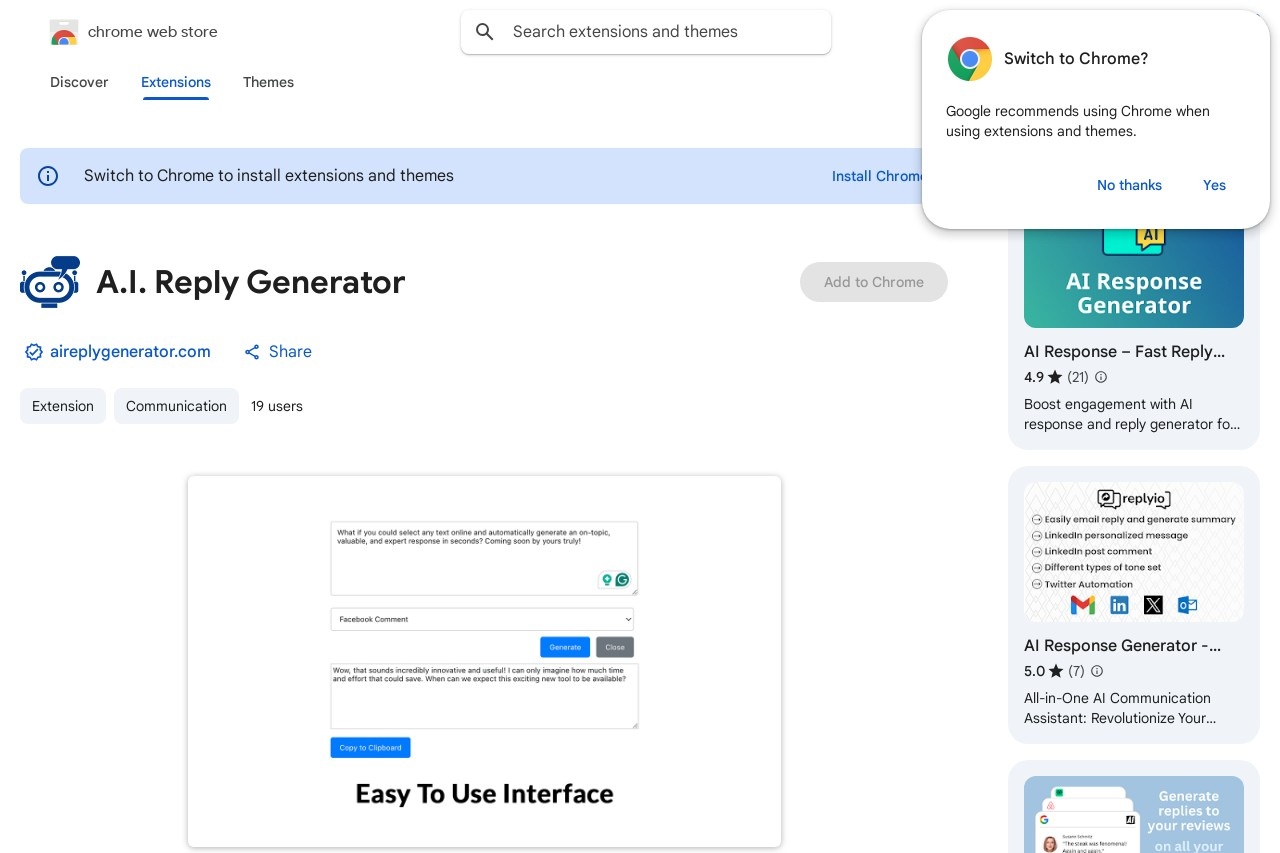Focus the Search extensions and themes field
The width and height of the screenshot is (1280, 853).
click(x=646, y=32)
